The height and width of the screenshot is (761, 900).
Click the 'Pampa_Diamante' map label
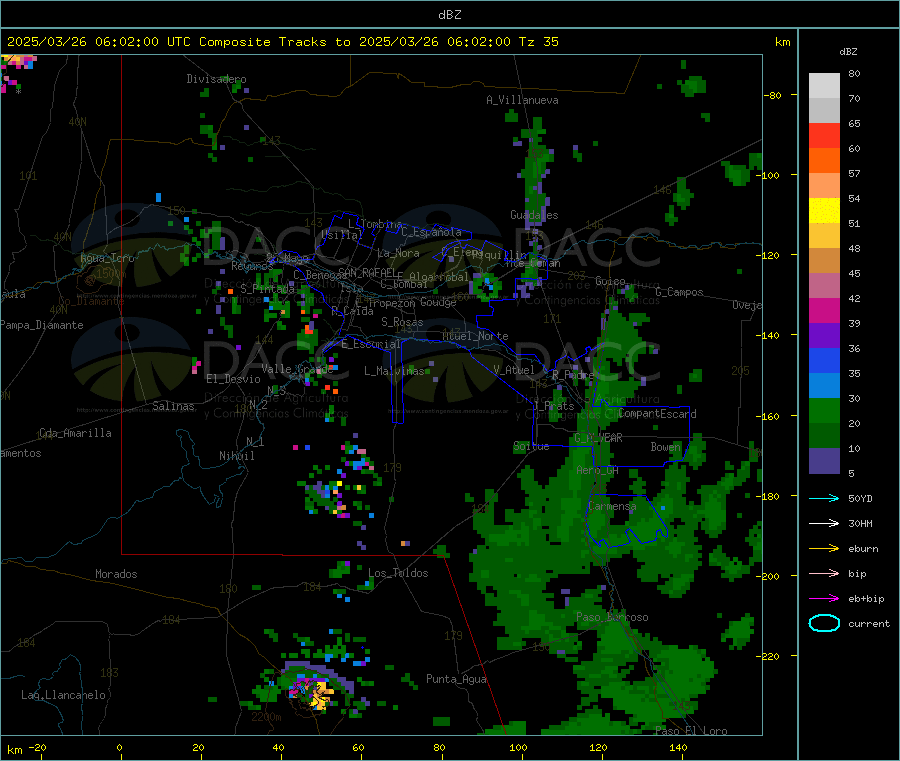(42, 325)
